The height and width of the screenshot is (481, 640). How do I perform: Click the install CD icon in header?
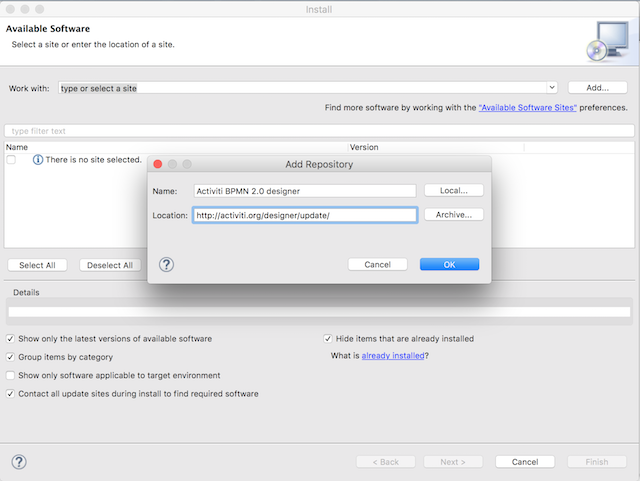(606, 39)
